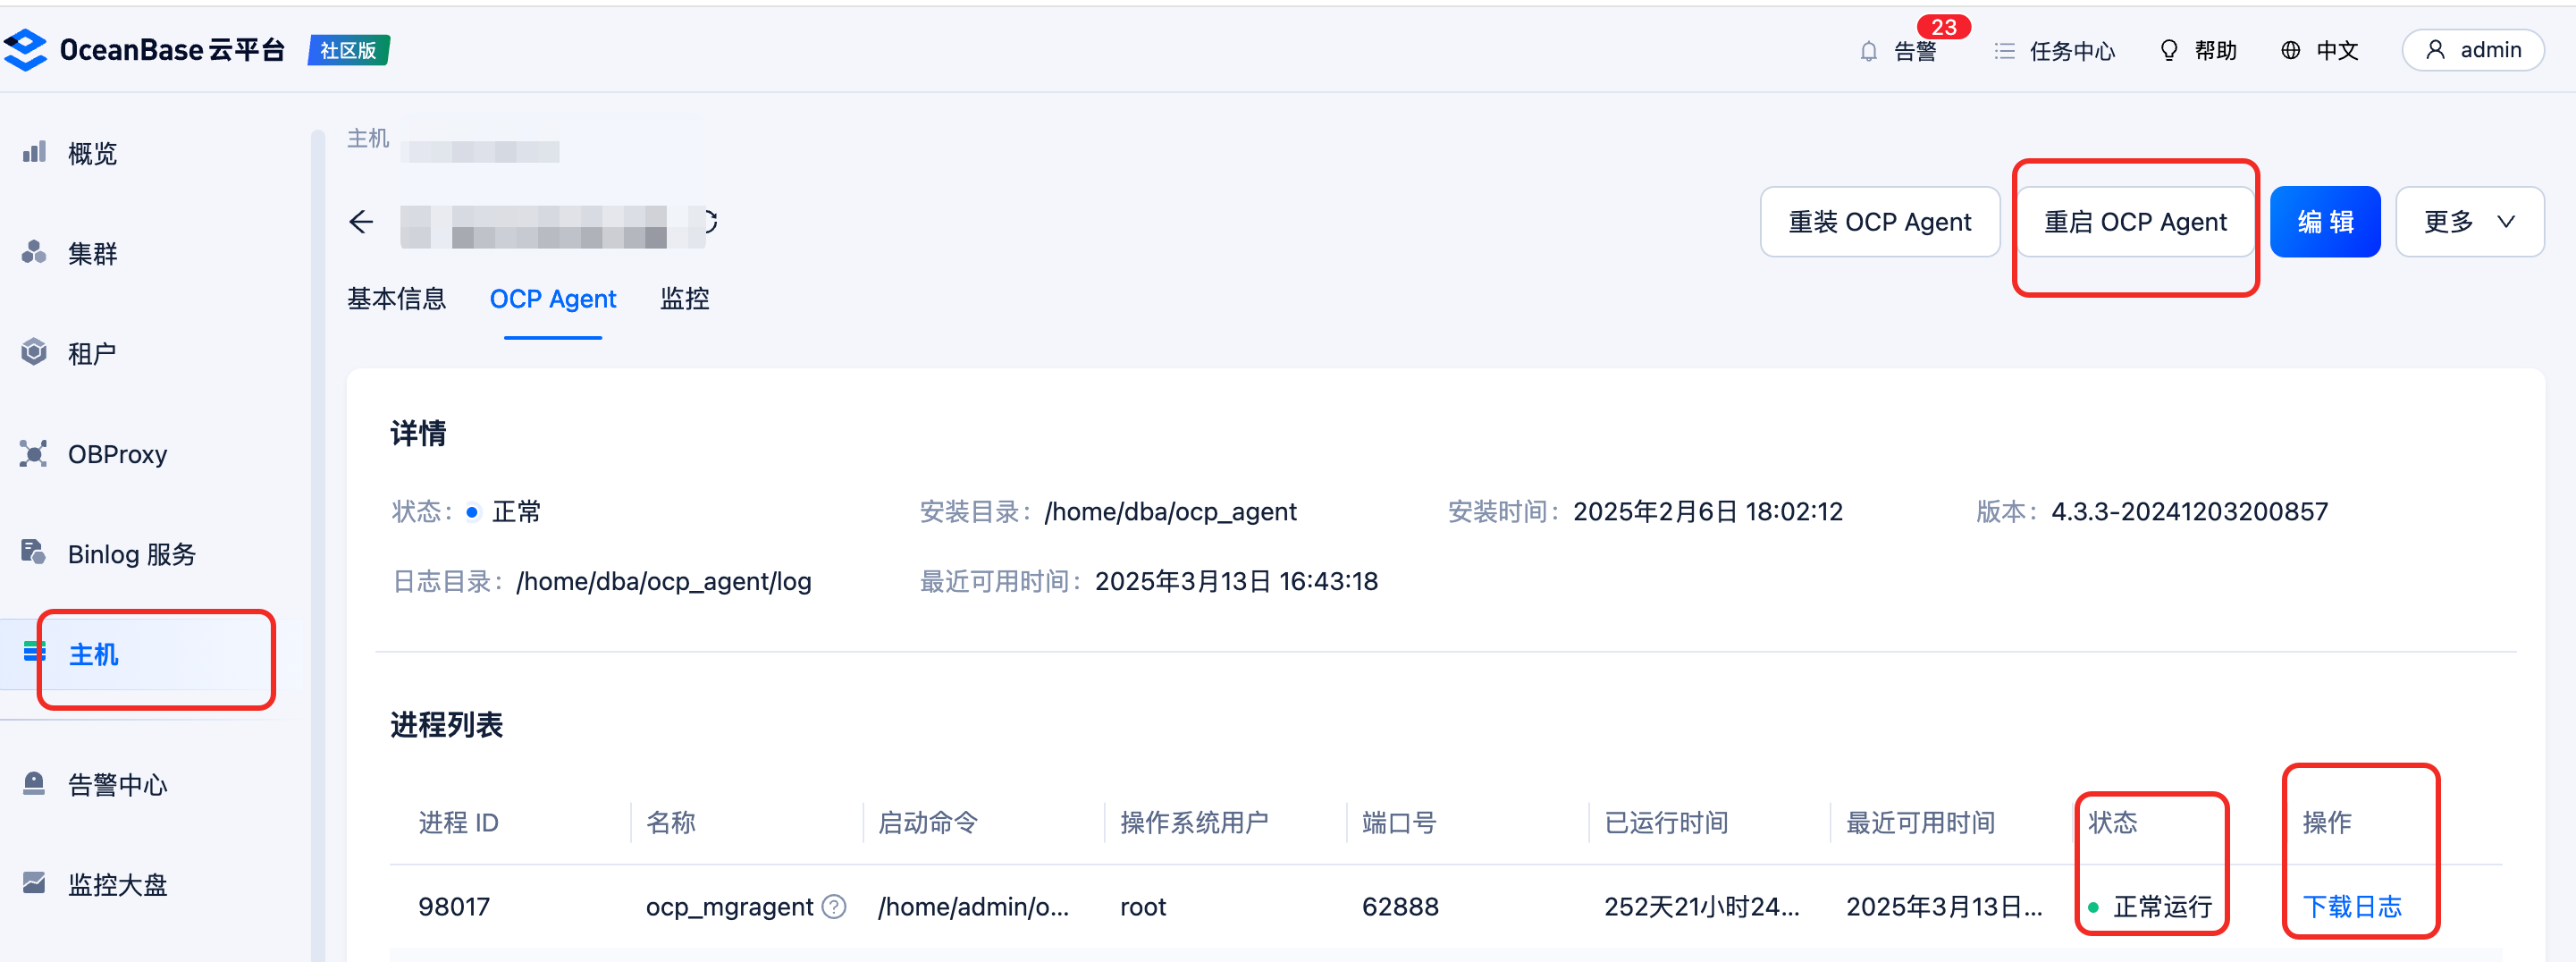Open the alerts bell icon

(x=1868, y=51)
